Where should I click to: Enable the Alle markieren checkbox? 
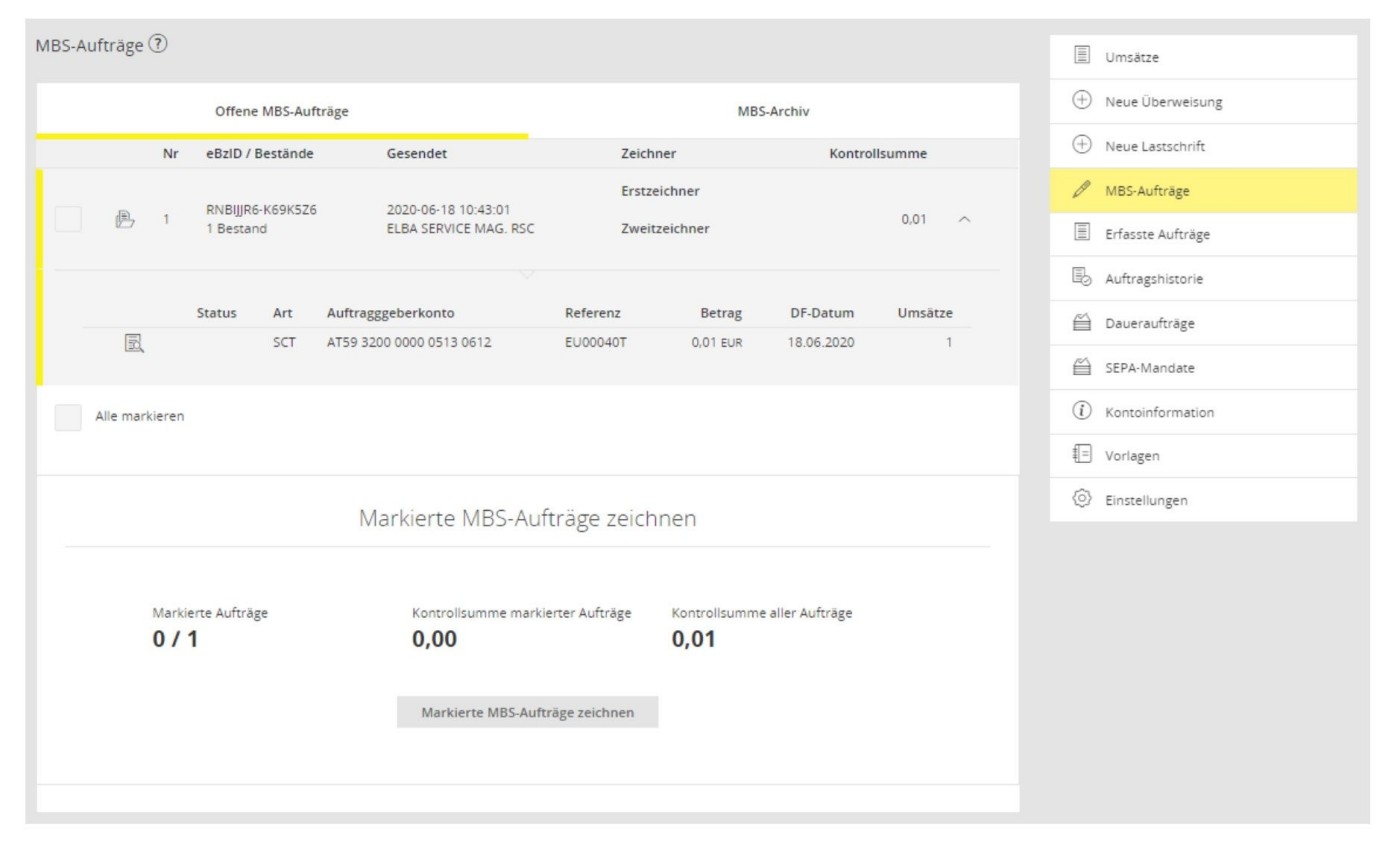pos(68,417)
